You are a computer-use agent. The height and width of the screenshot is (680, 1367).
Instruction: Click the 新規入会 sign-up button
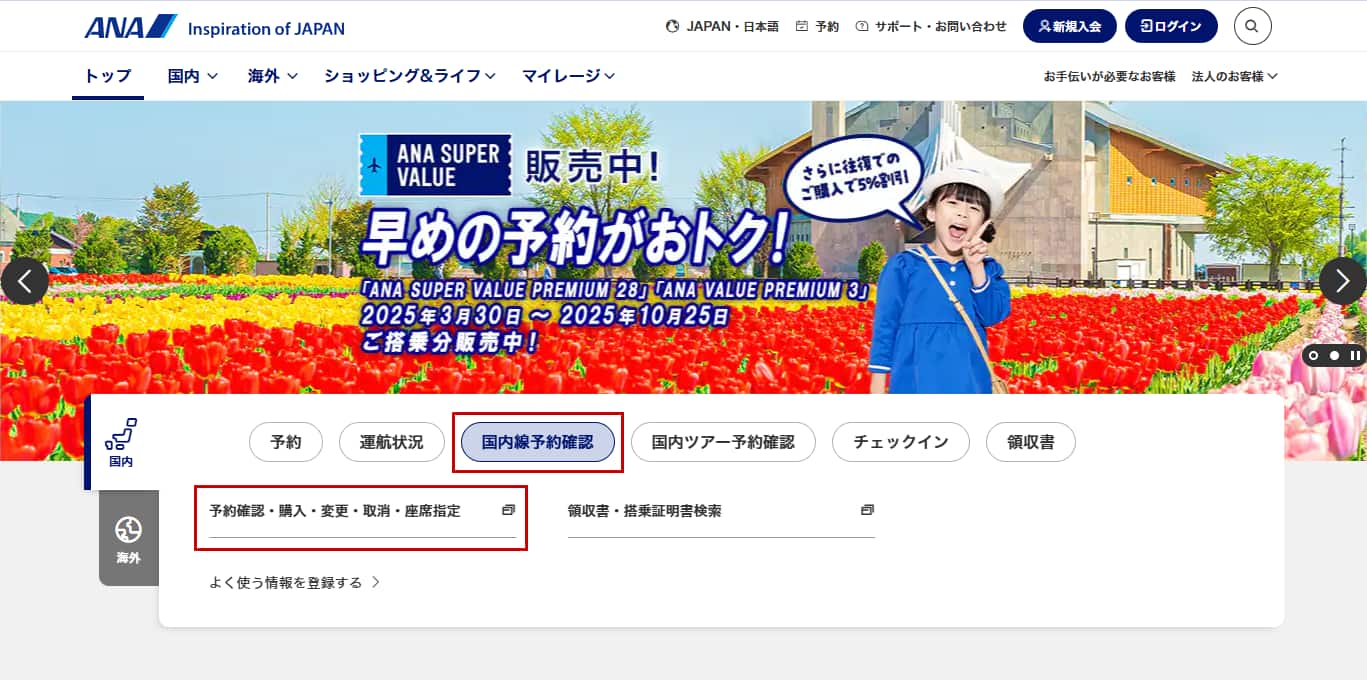(1069, 27)
